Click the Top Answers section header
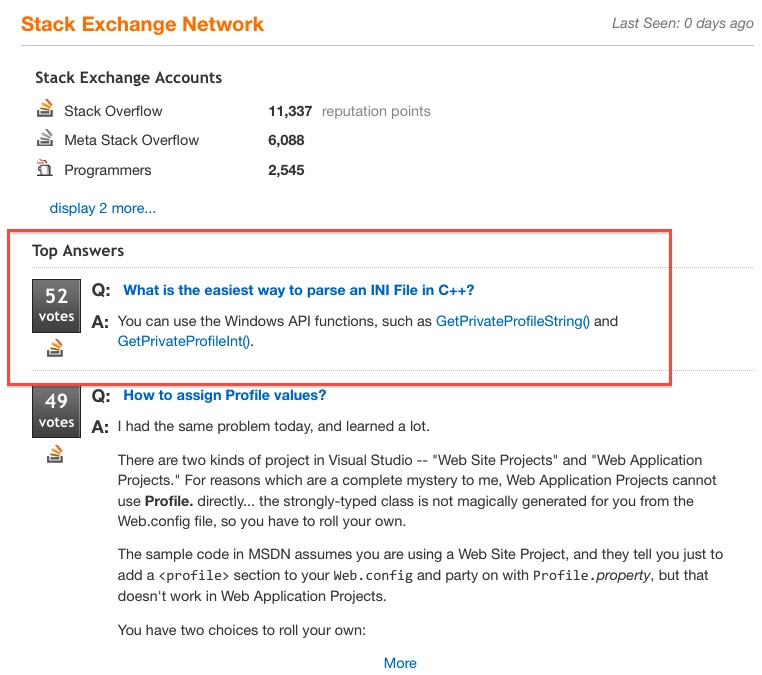This screenshot has height=675, width=762. pyautogui.click(x=78, y=251)
